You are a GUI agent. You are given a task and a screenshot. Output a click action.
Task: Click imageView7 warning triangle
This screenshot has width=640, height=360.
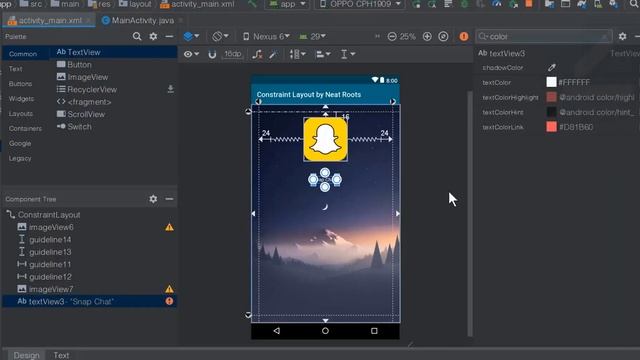169,289
